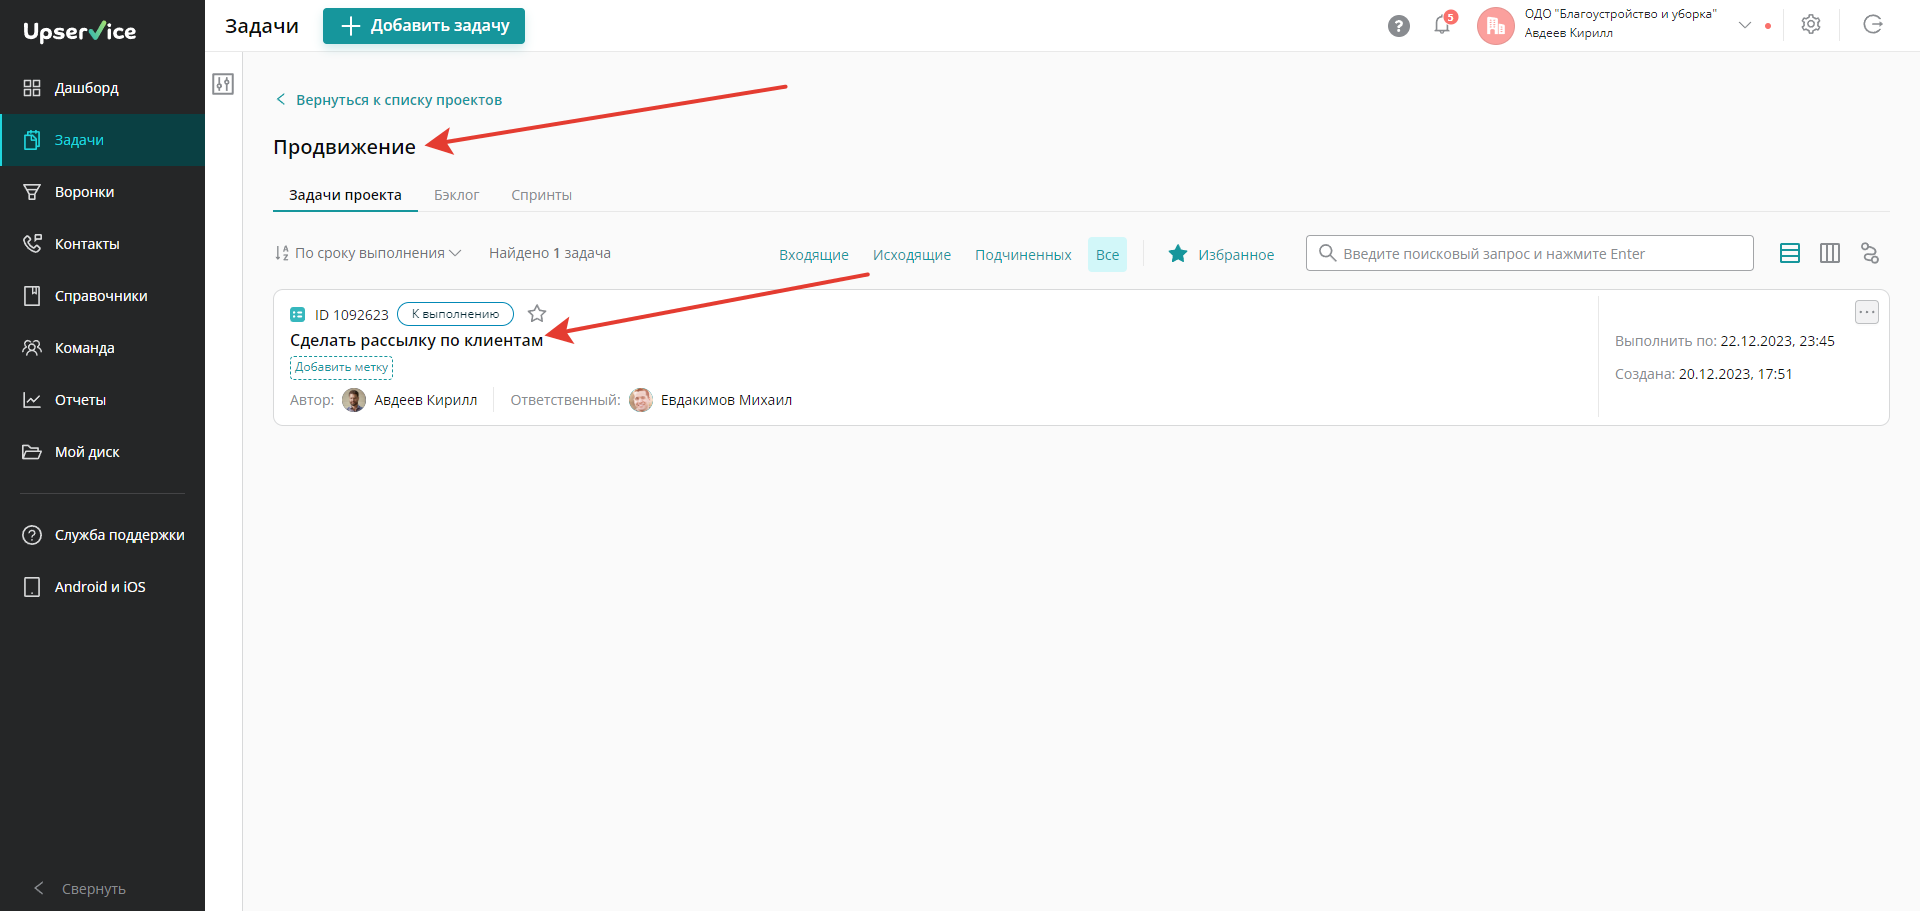Screen dimensions: 1920x911
Task: Return via Вернуться к списку проектов
Action: 389,100
